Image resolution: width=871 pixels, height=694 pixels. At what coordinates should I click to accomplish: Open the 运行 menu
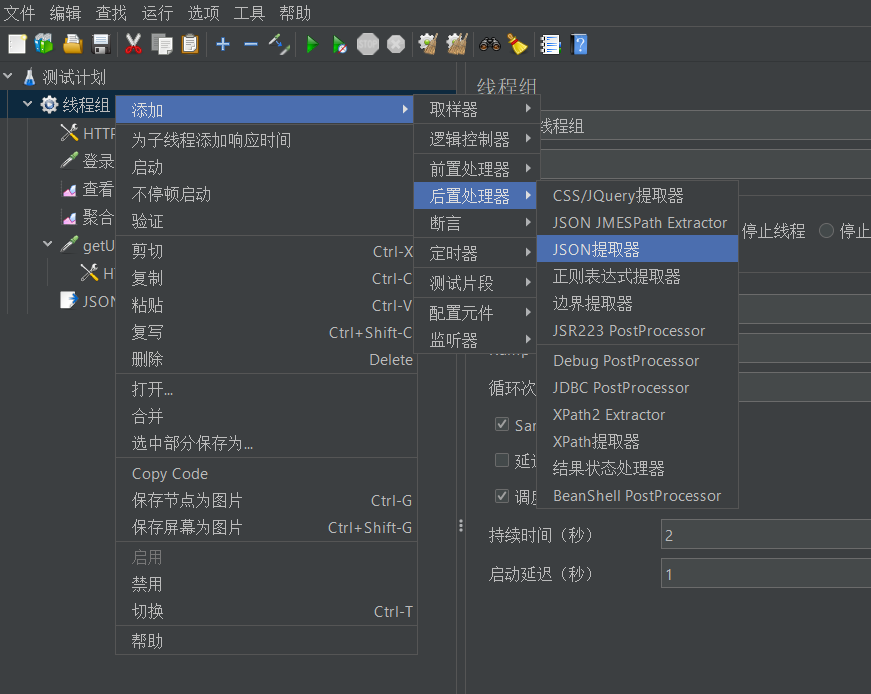[x=157, y=13]
